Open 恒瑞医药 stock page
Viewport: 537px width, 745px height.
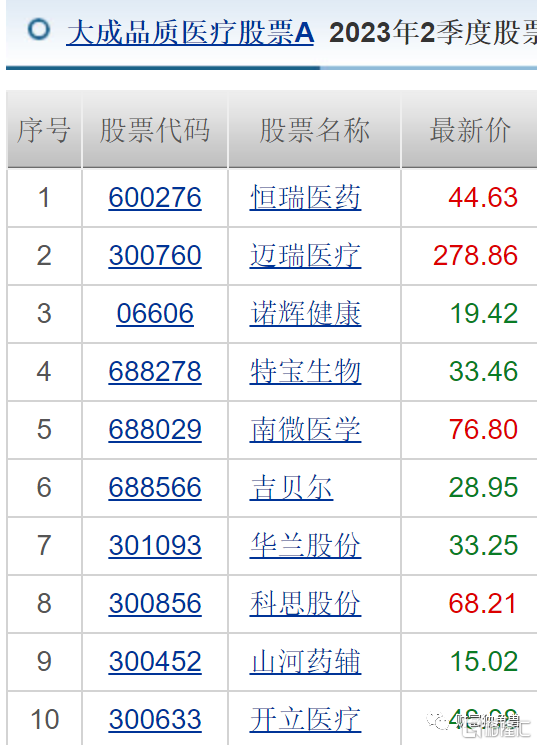[305, 198]
